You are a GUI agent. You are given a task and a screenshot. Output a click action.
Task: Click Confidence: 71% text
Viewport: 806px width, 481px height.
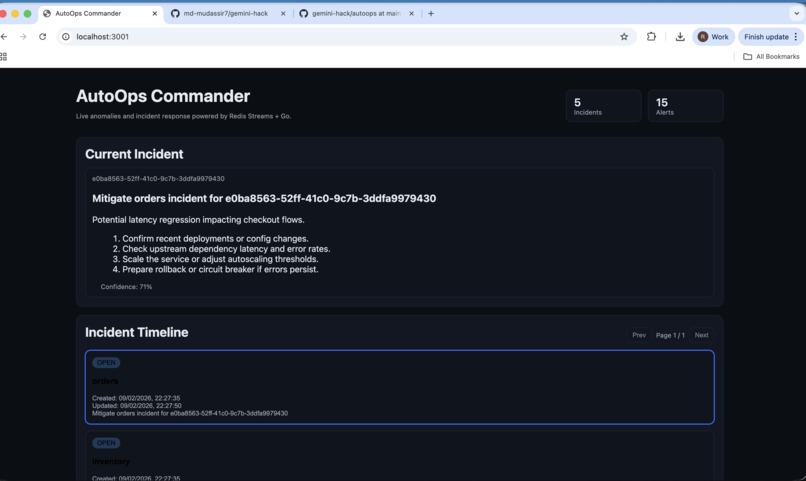(x=126, y=287)
